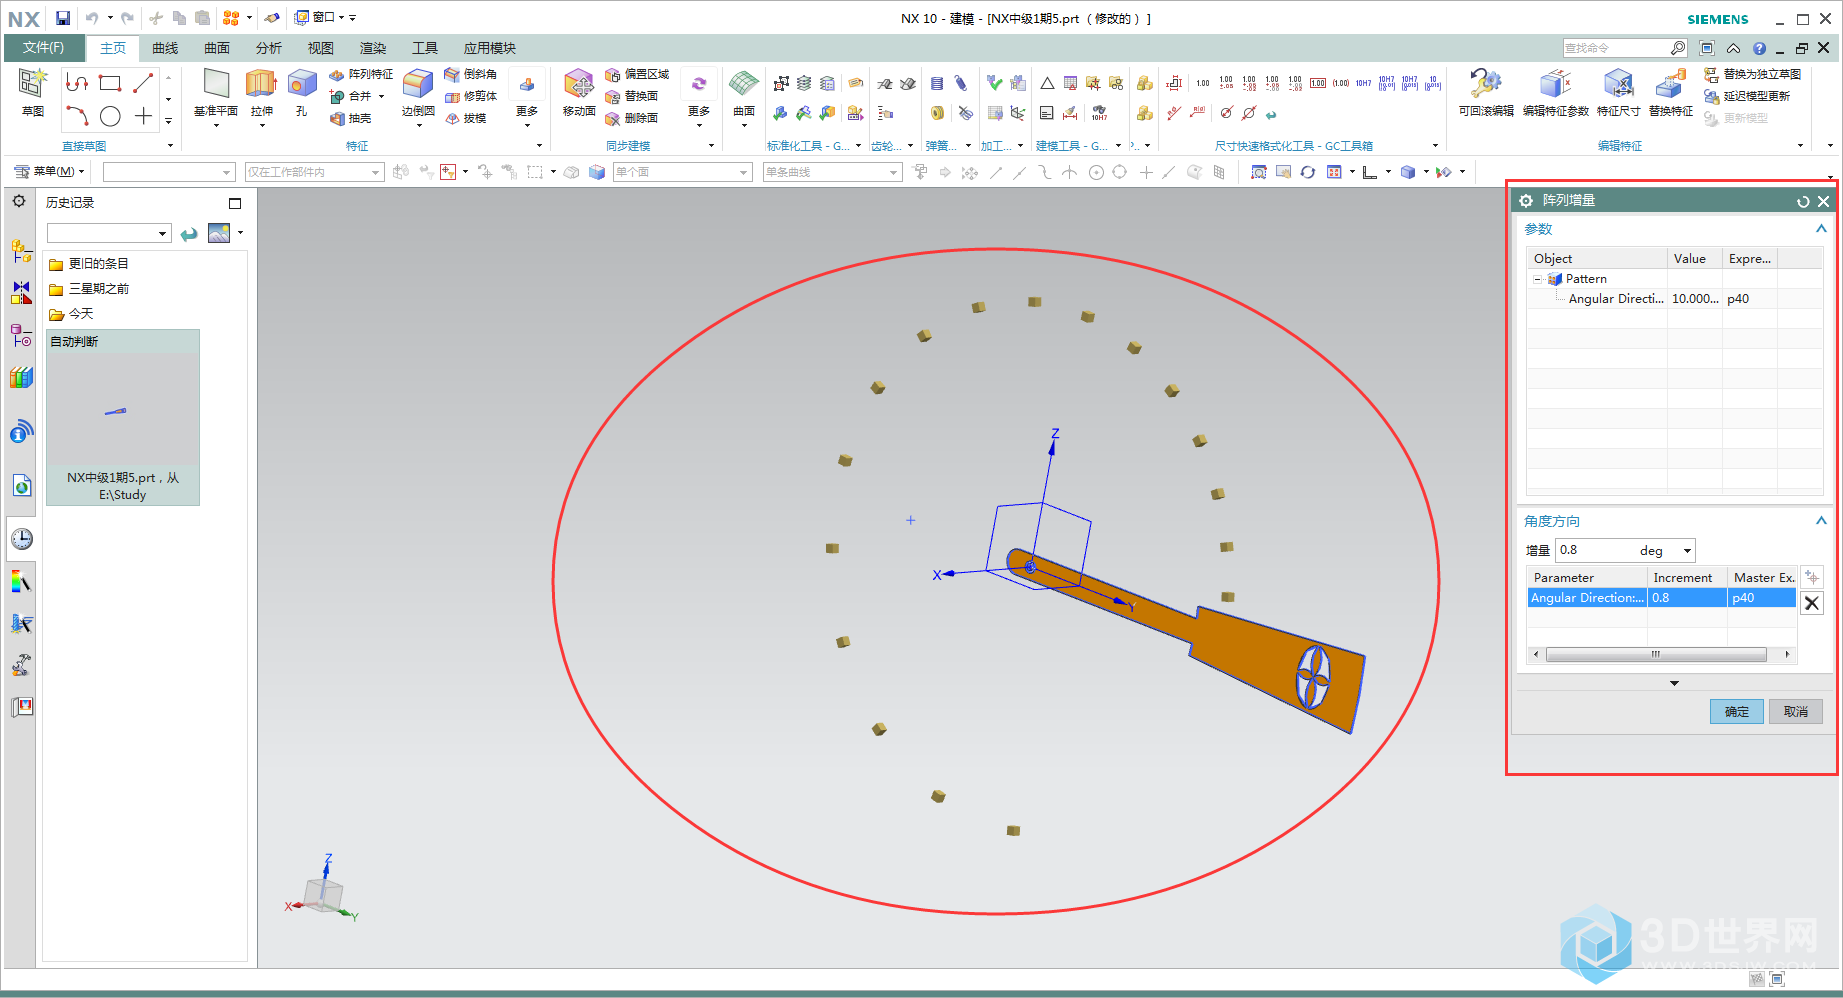Switch to the 曲线 tab
The width and height of the screenshot is (1843, 998).
click(165, 48)
